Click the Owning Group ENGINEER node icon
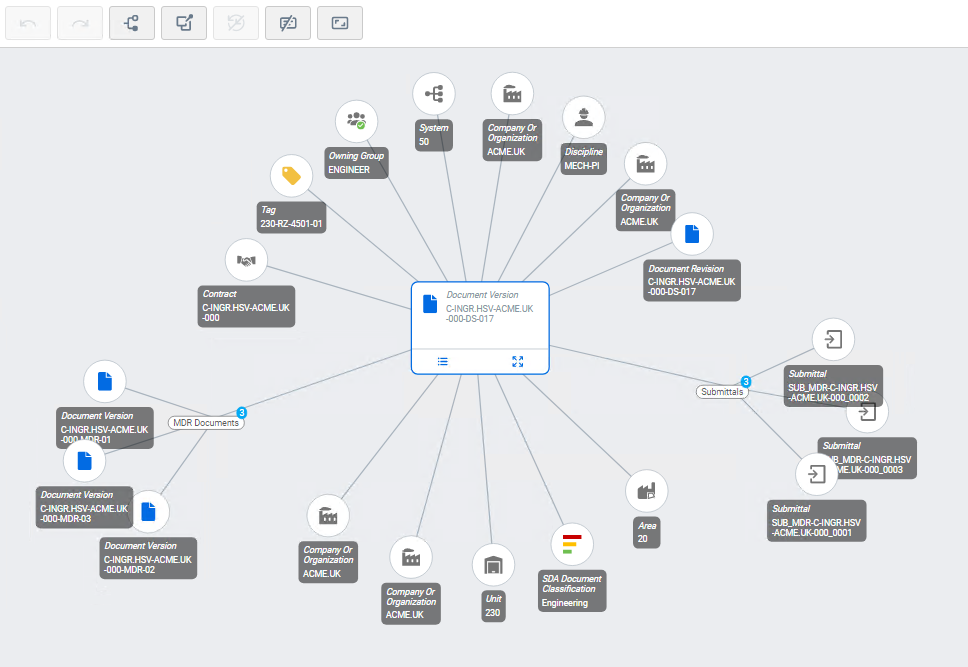The width and height of the screenshot is (968, 667). (x=356, y=122)
